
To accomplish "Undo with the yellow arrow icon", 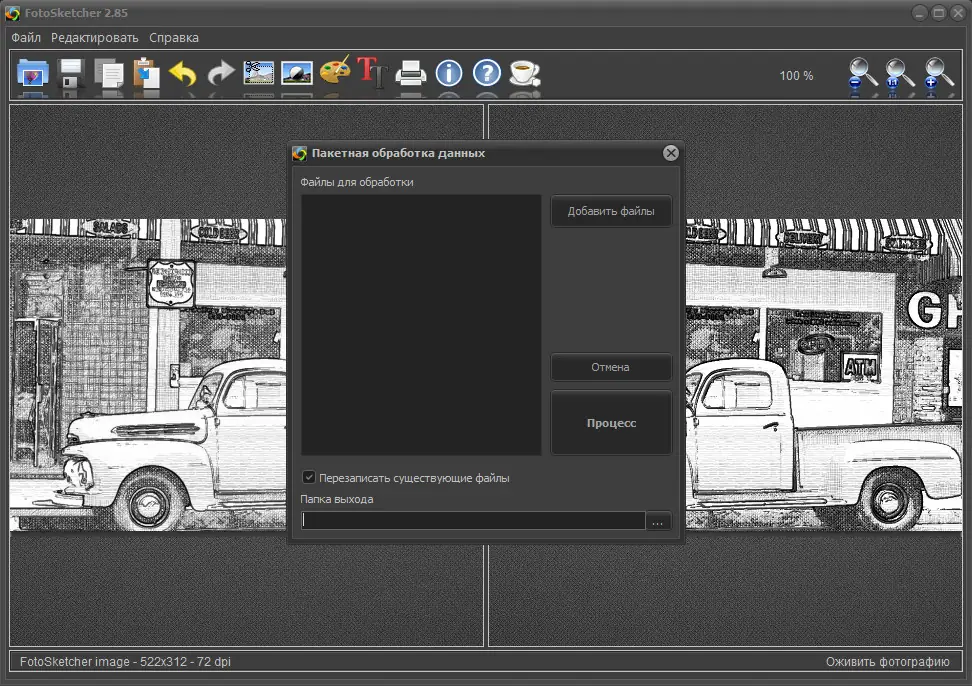I will pyautogui.click(x=183, y=74).
